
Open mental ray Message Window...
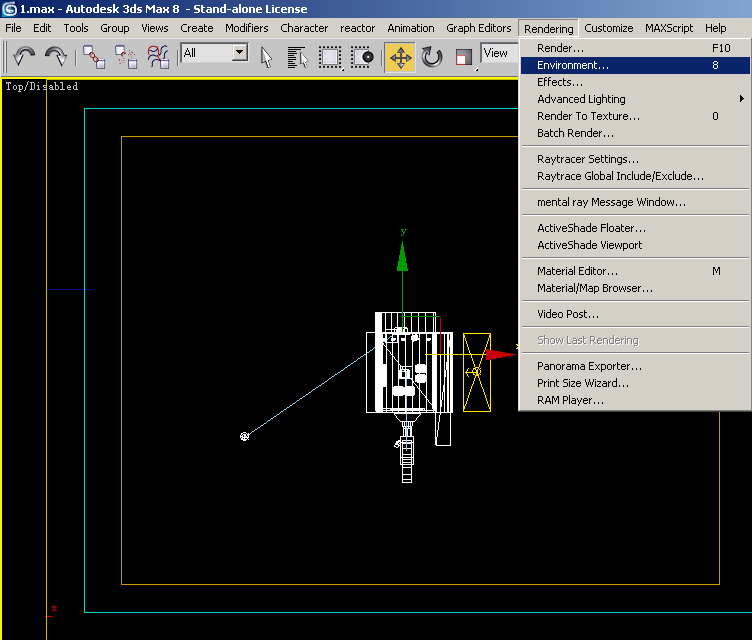(x=635, y=202)
